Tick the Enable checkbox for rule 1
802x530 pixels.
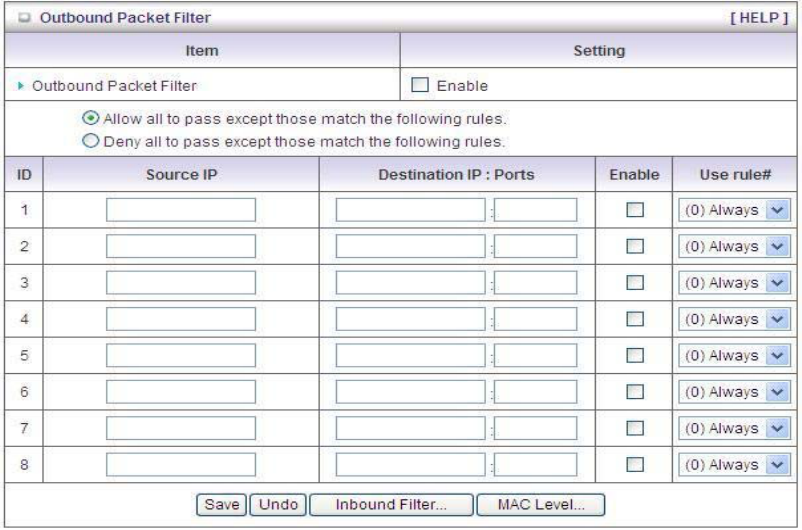634,209
